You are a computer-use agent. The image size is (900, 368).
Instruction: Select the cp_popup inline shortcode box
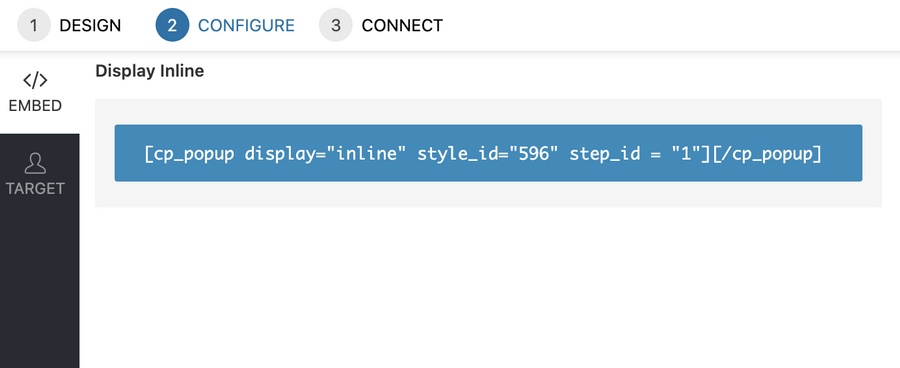click(x=488, y=153)
